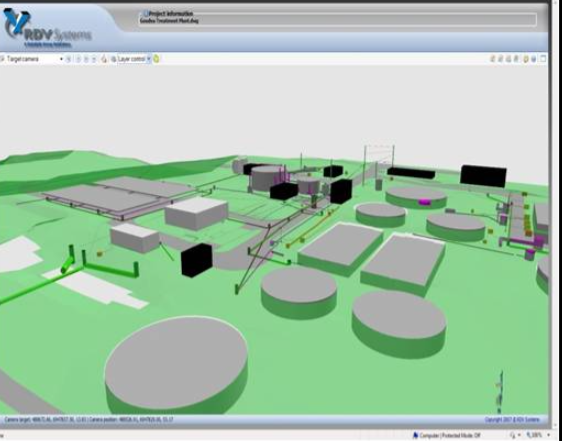
Task: Click the yellow-green round icon beside Layer control
Action: pos(157,59)
